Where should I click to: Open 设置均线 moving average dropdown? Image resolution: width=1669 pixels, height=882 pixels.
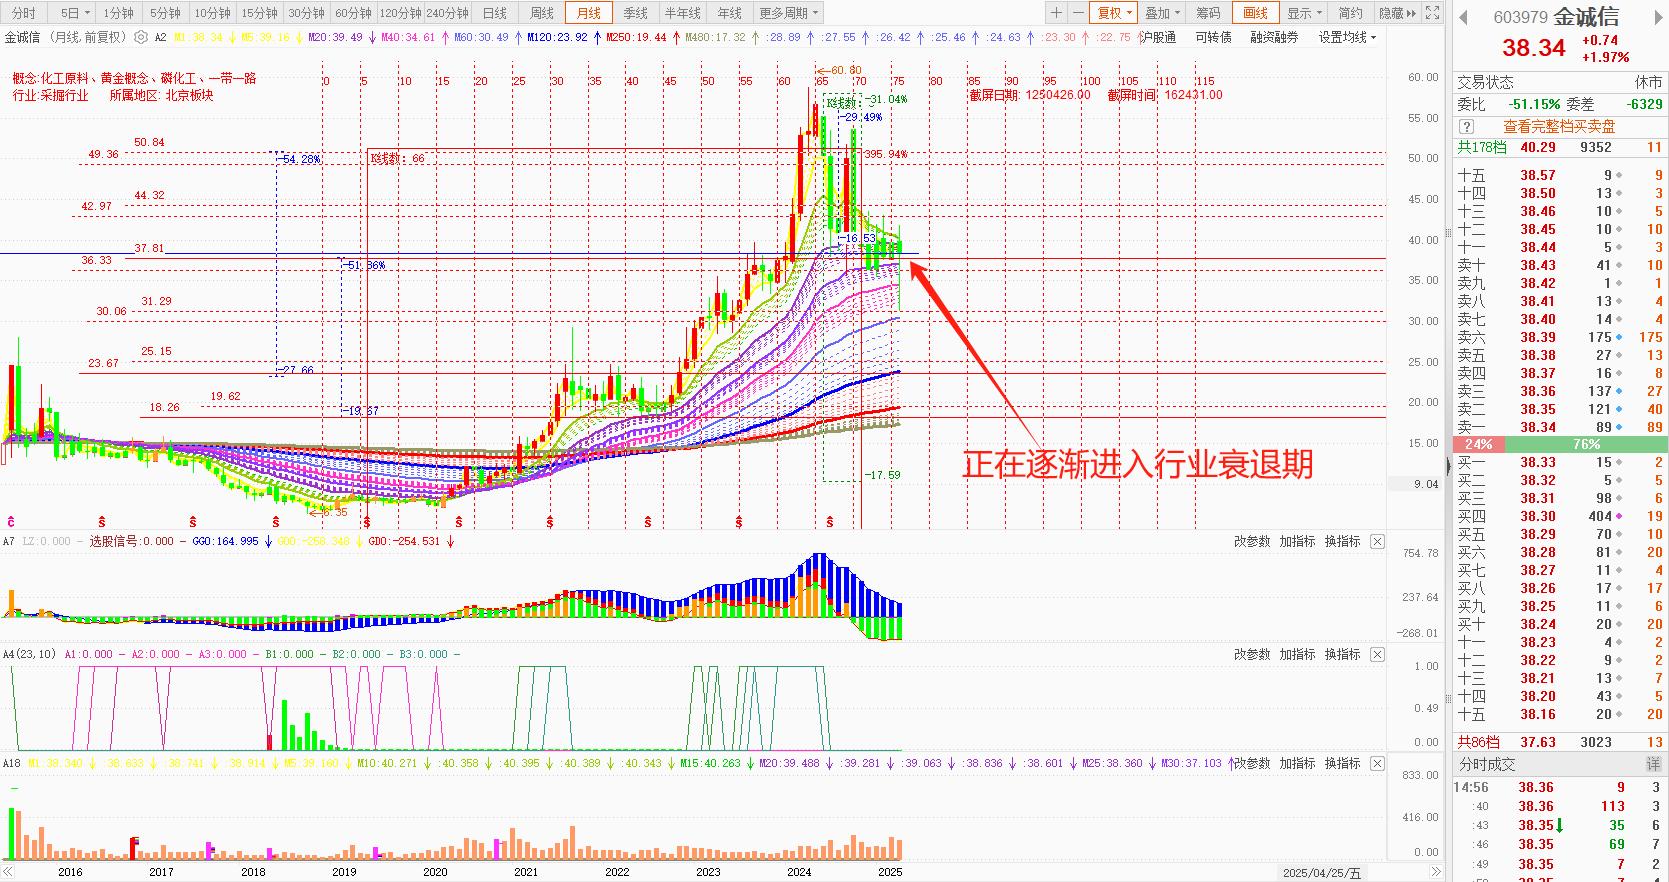1347,37
